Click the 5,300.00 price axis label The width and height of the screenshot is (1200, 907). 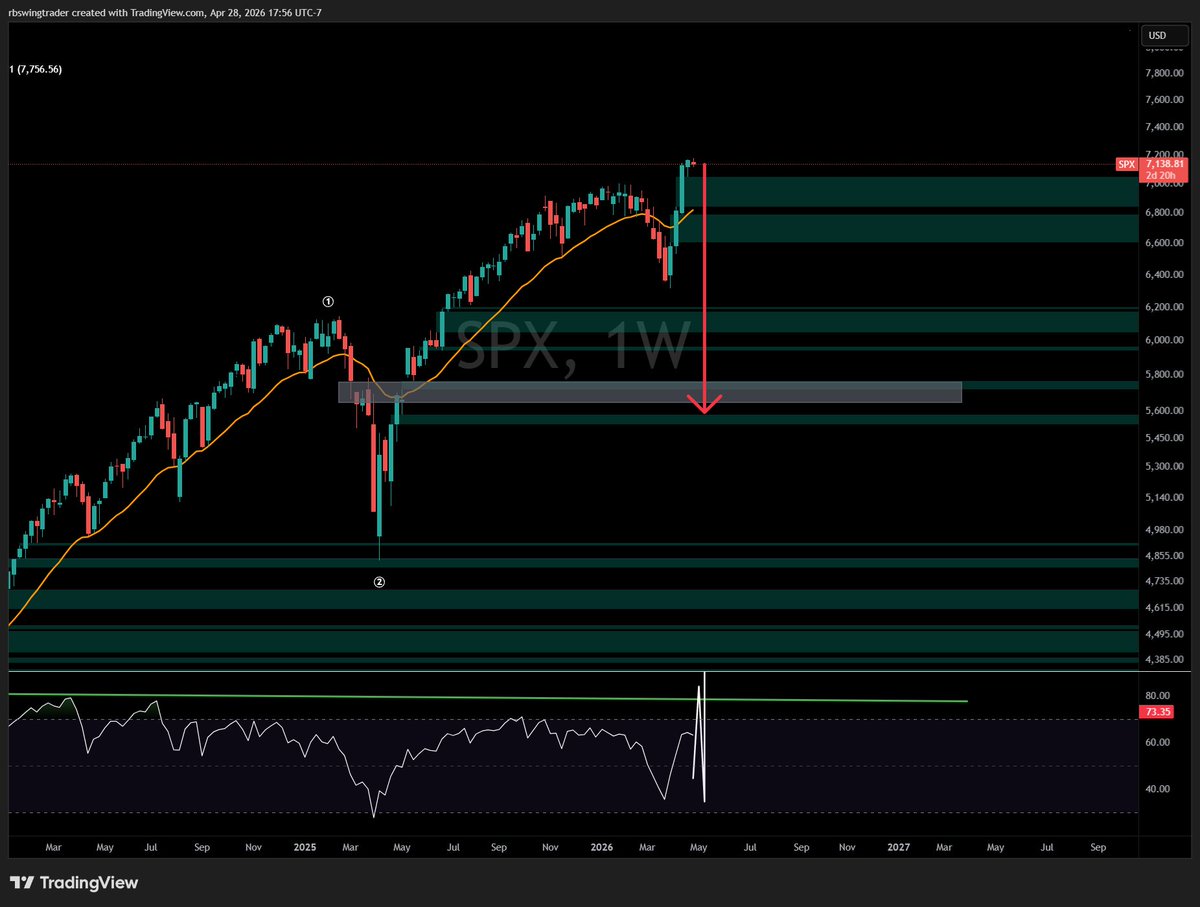coord(1166,467)
